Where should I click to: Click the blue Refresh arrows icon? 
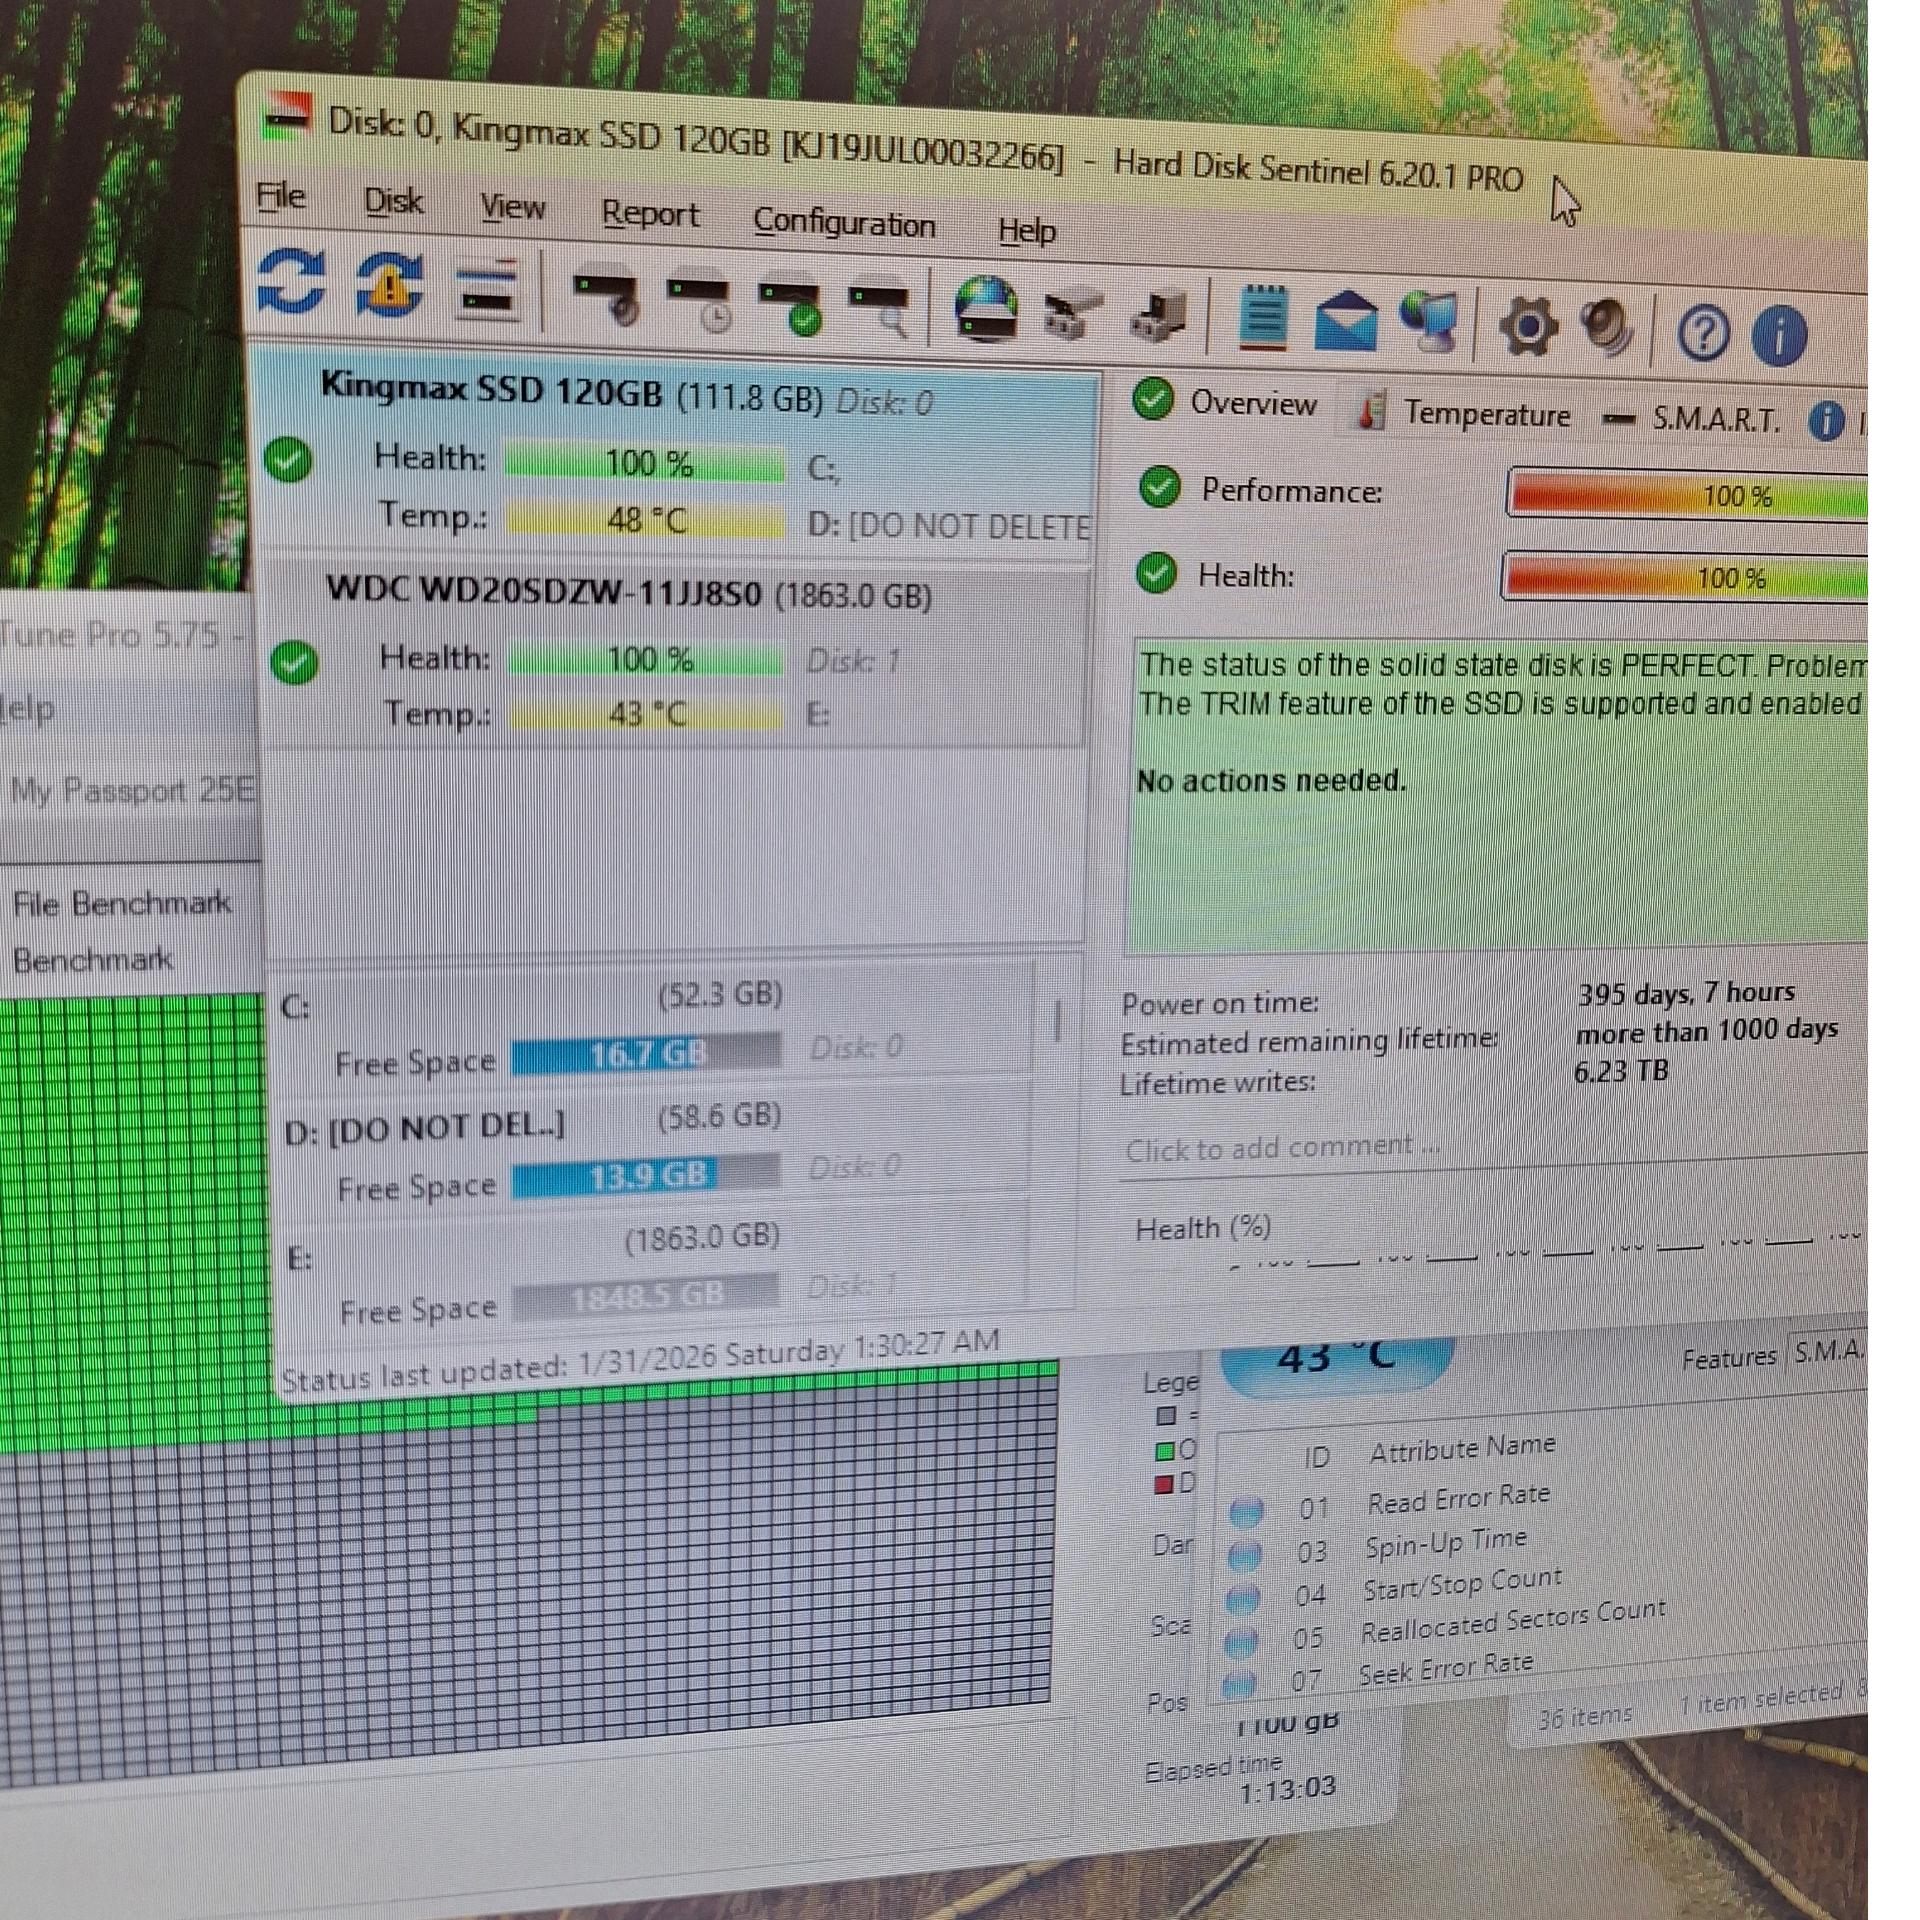(291, 282)
